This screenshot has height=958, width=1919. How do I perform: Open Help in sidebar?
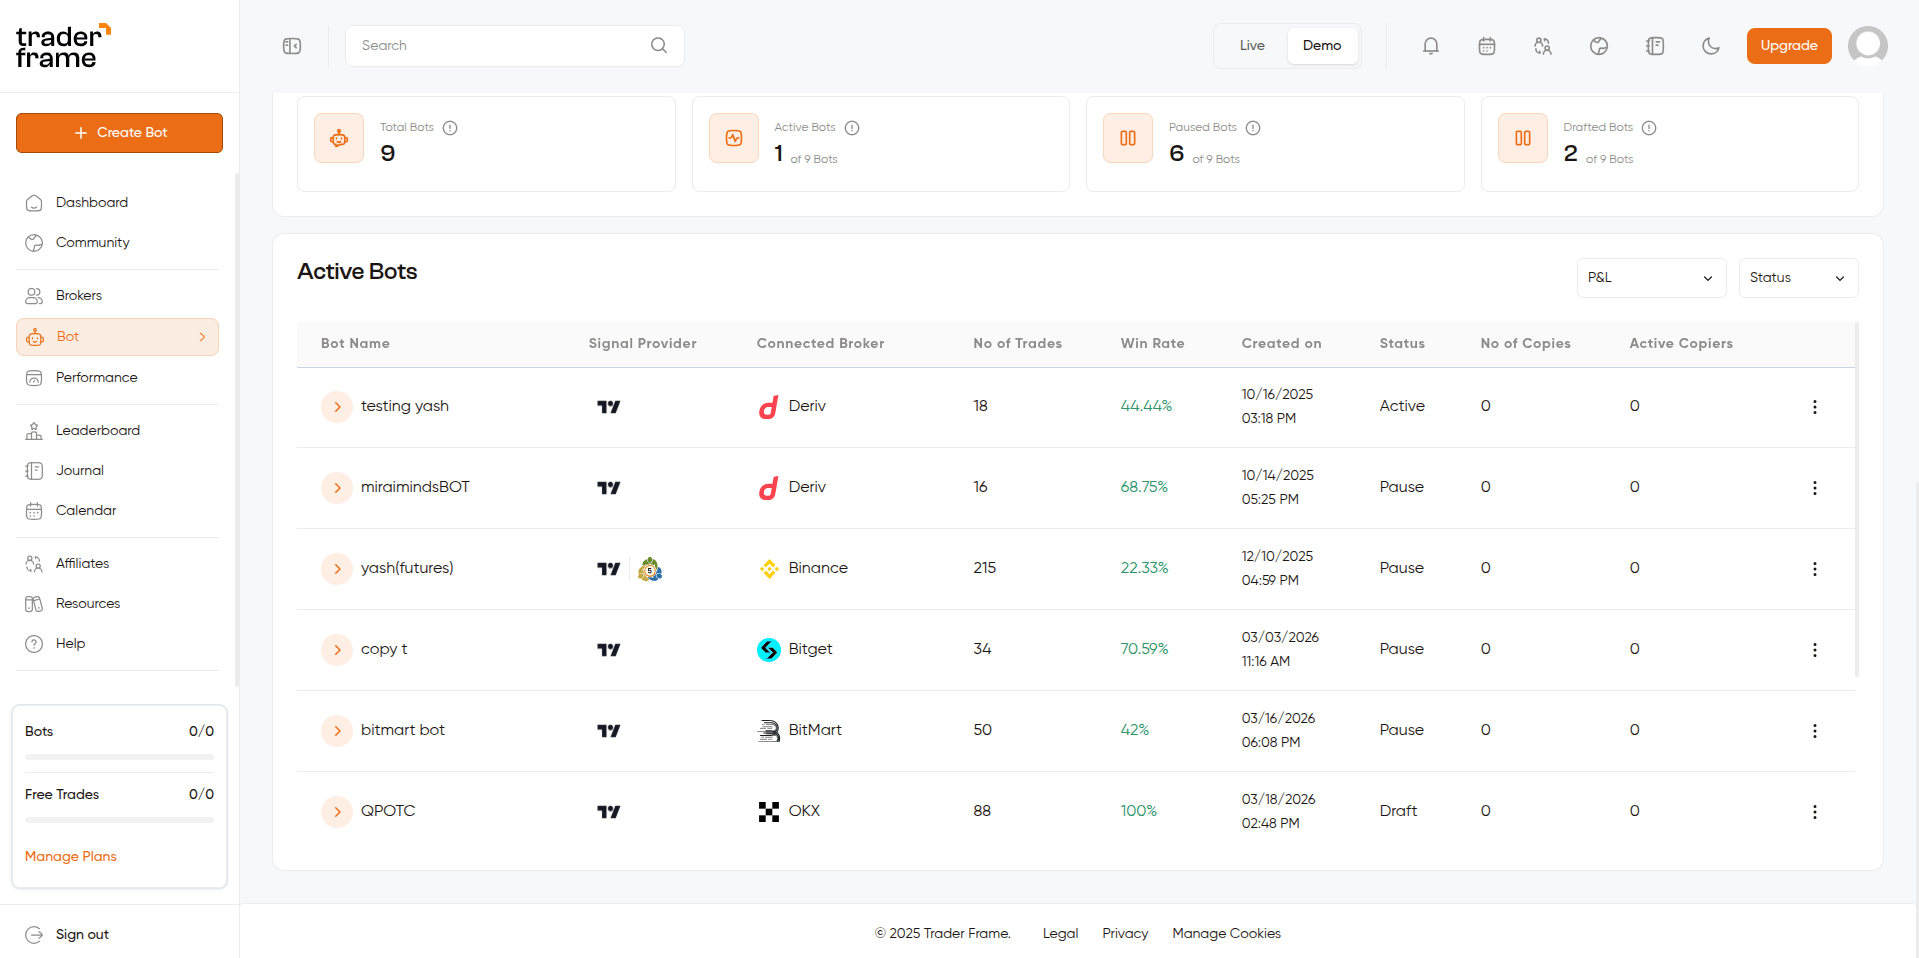click(x=118, y=644)
